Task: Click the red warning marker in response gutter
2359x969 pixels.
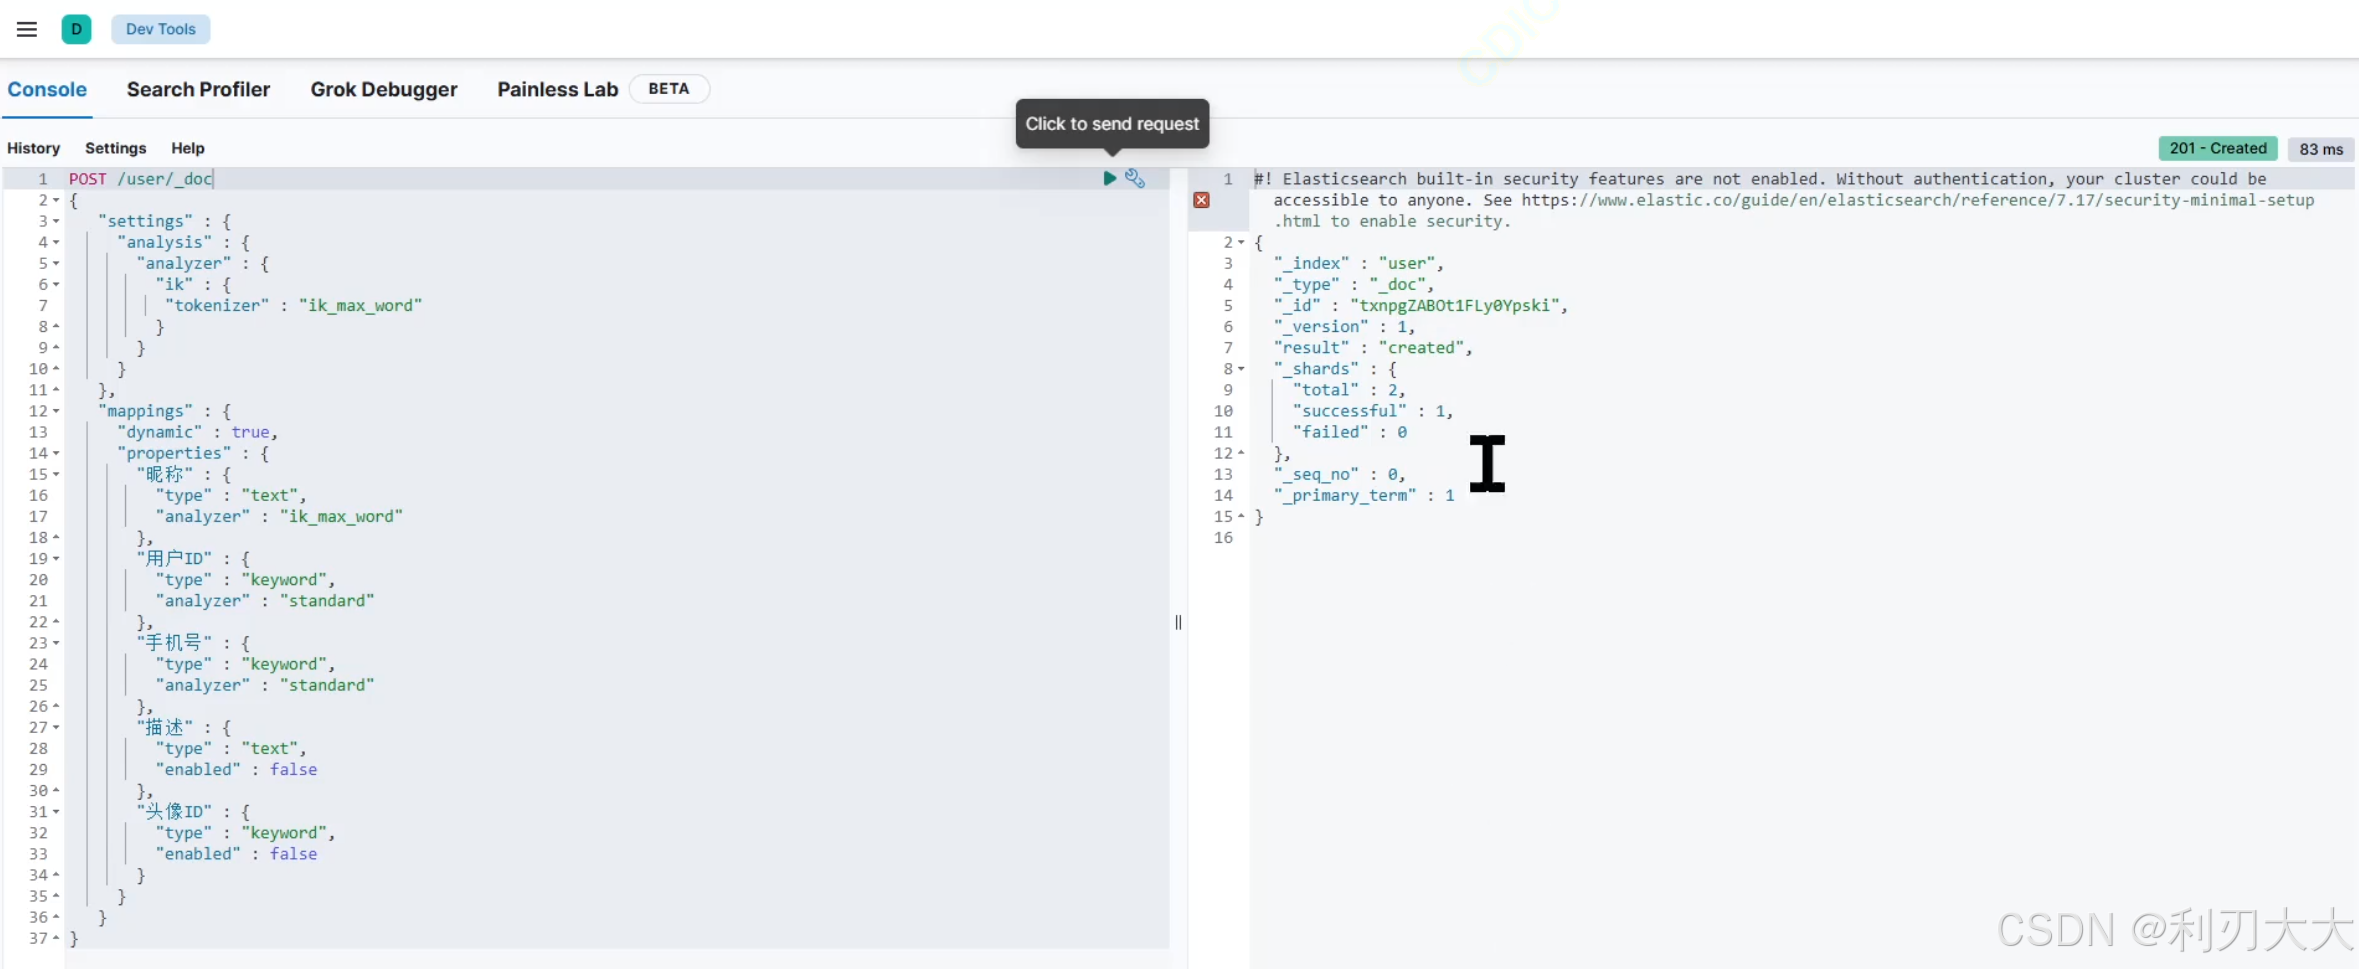Action: point(1202,200)
